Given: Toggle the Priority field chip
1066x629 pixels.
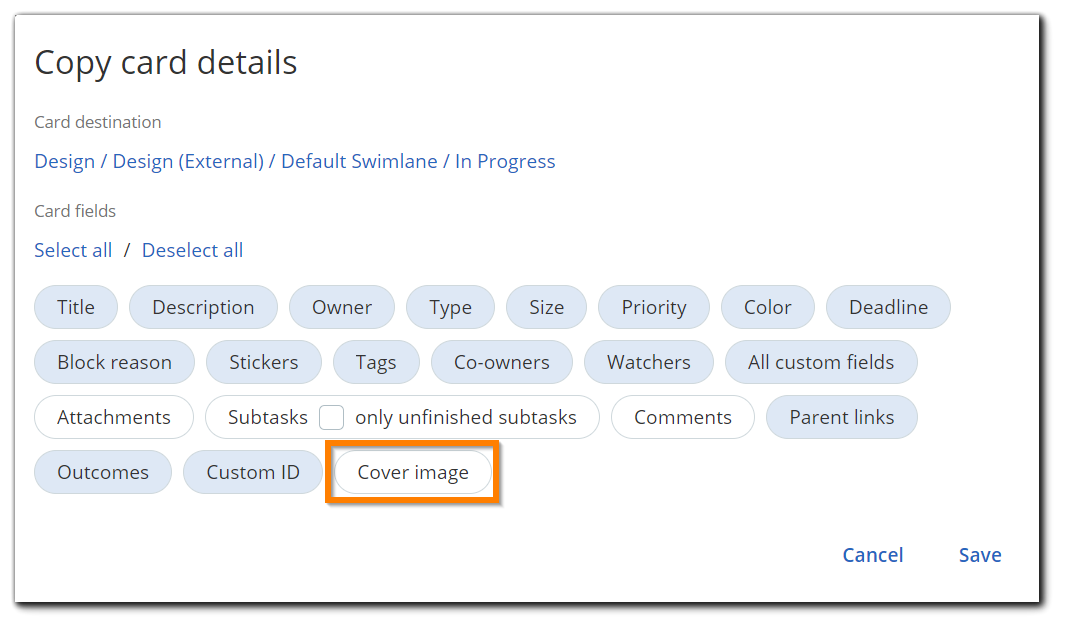Looking at the screenshot, I should point(653,307).
